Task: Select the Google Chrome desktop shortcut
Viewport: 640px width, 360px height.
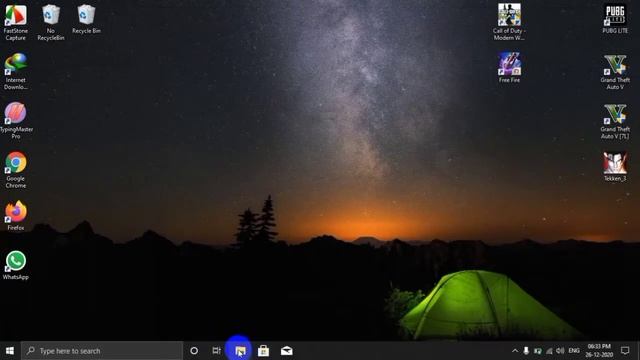Action: [16, 170]
